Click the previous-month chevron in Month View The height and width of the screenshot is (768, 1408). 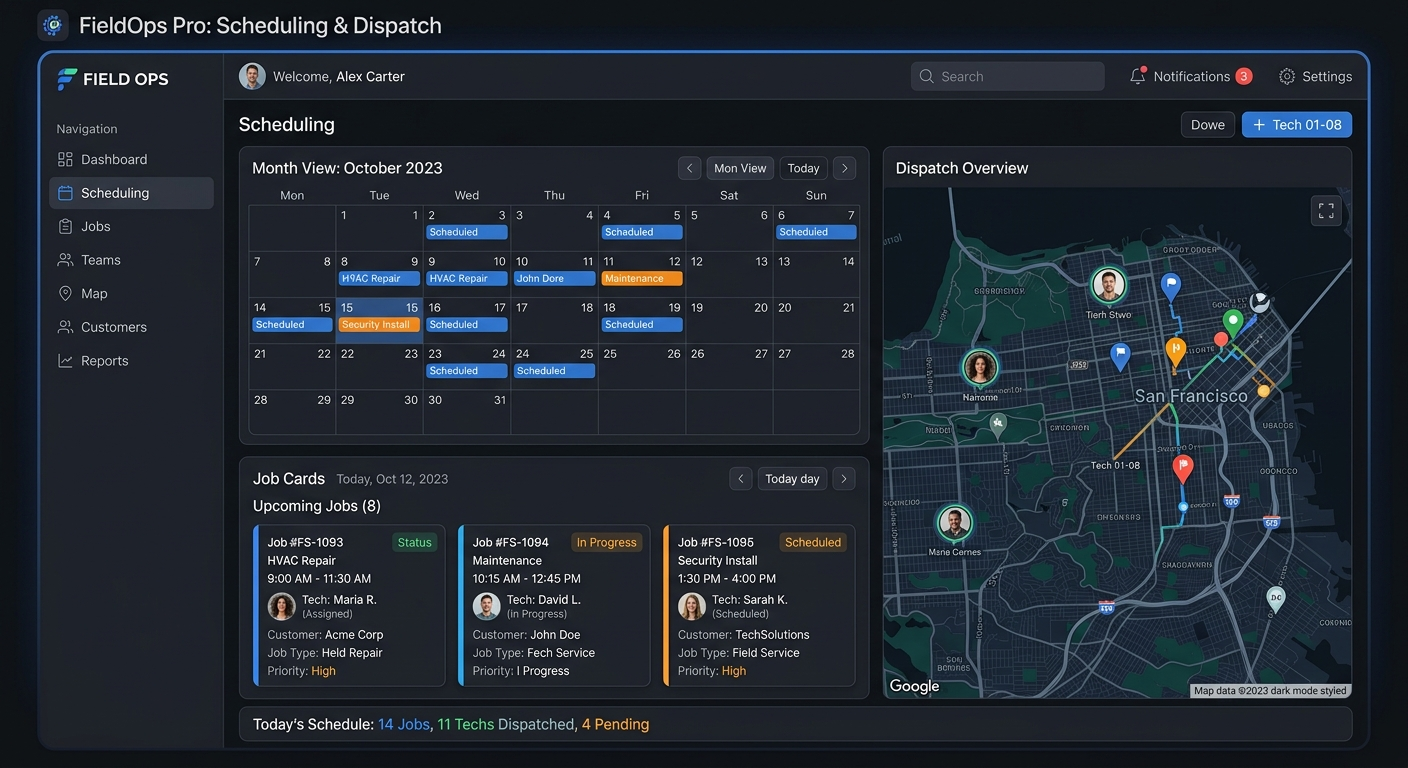689,167
